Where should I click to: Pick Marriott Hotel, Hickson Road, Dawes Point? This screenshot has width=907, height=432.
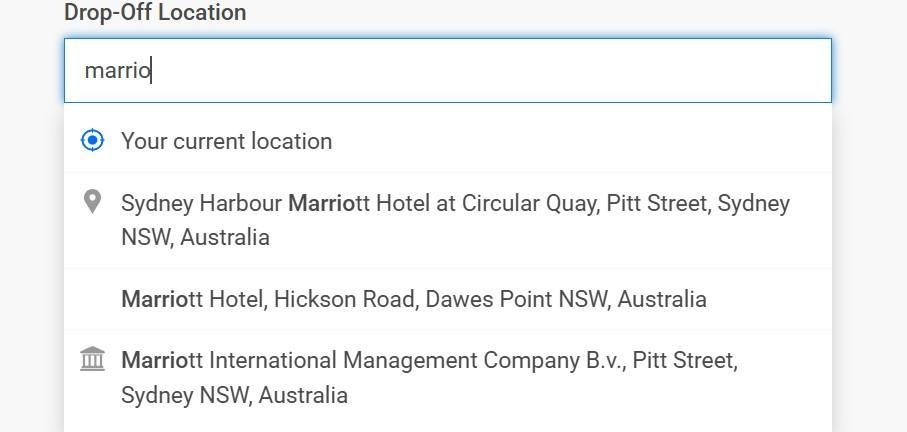click(448, 299)
